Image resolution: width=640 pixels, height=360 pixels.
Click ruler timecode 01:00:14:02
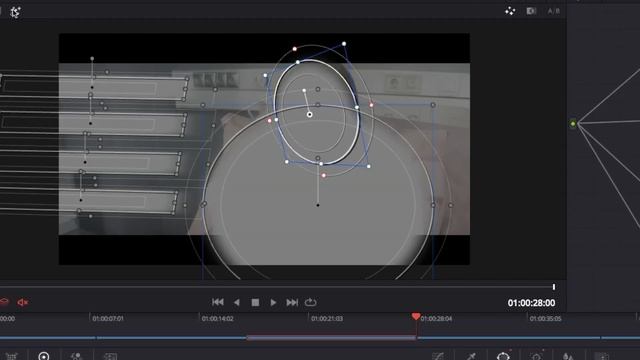click(218, 318)
